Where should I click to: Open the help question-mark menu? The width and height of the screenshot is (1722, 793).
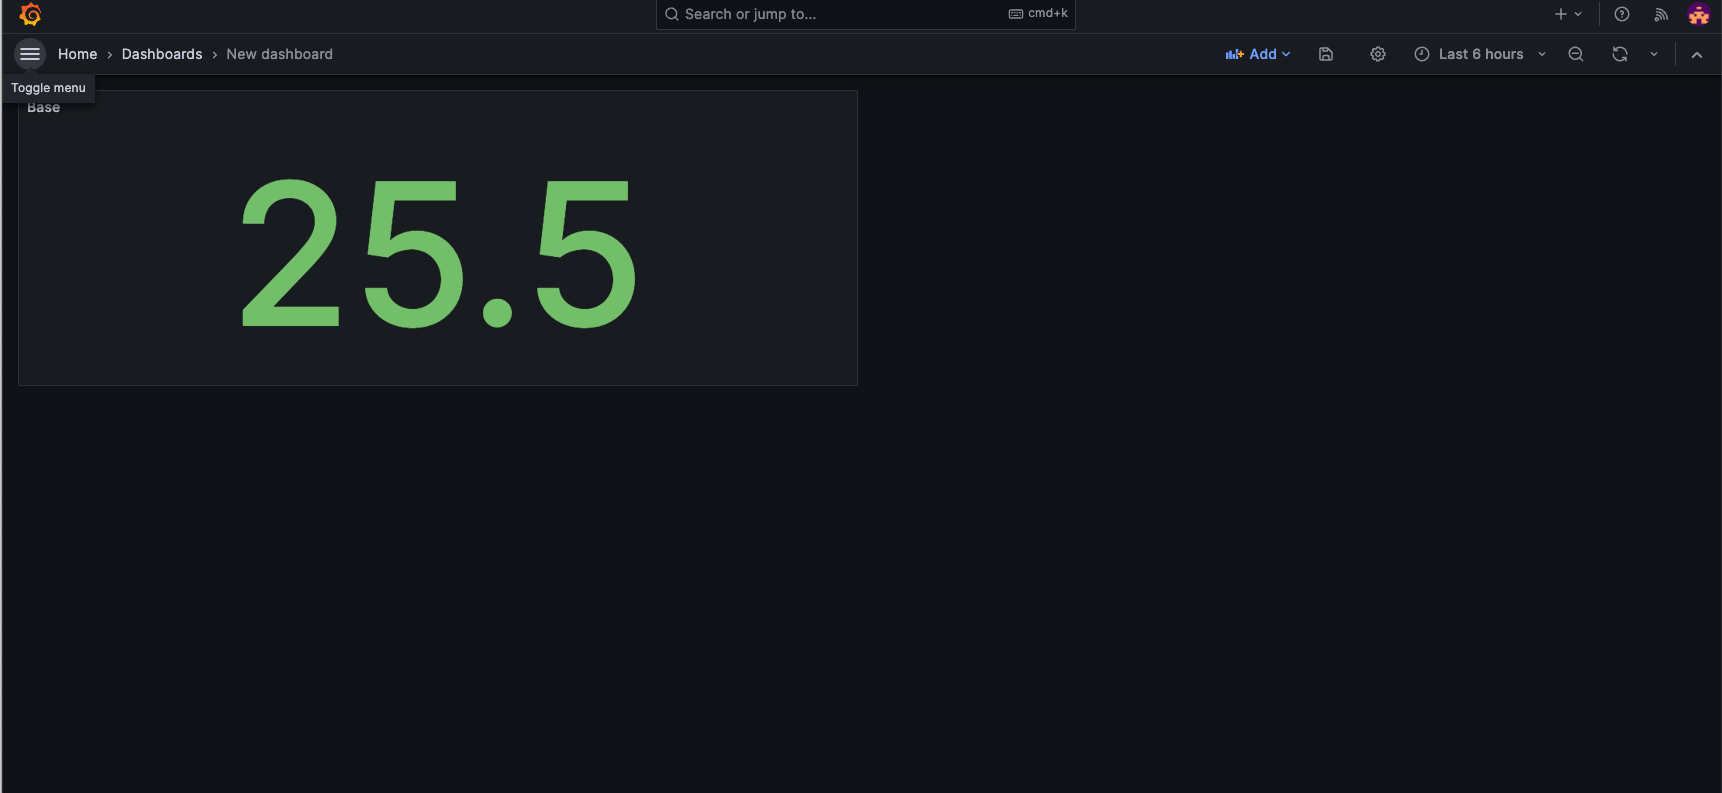(x=1622, y=14)
